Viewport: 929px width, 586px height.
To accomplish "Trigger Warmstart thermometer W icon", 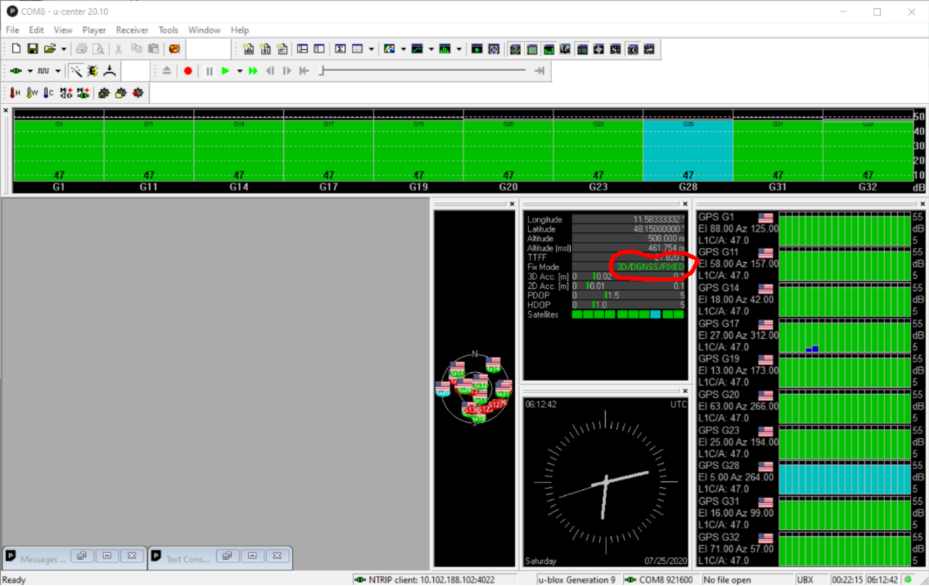I will coord(32,93).
